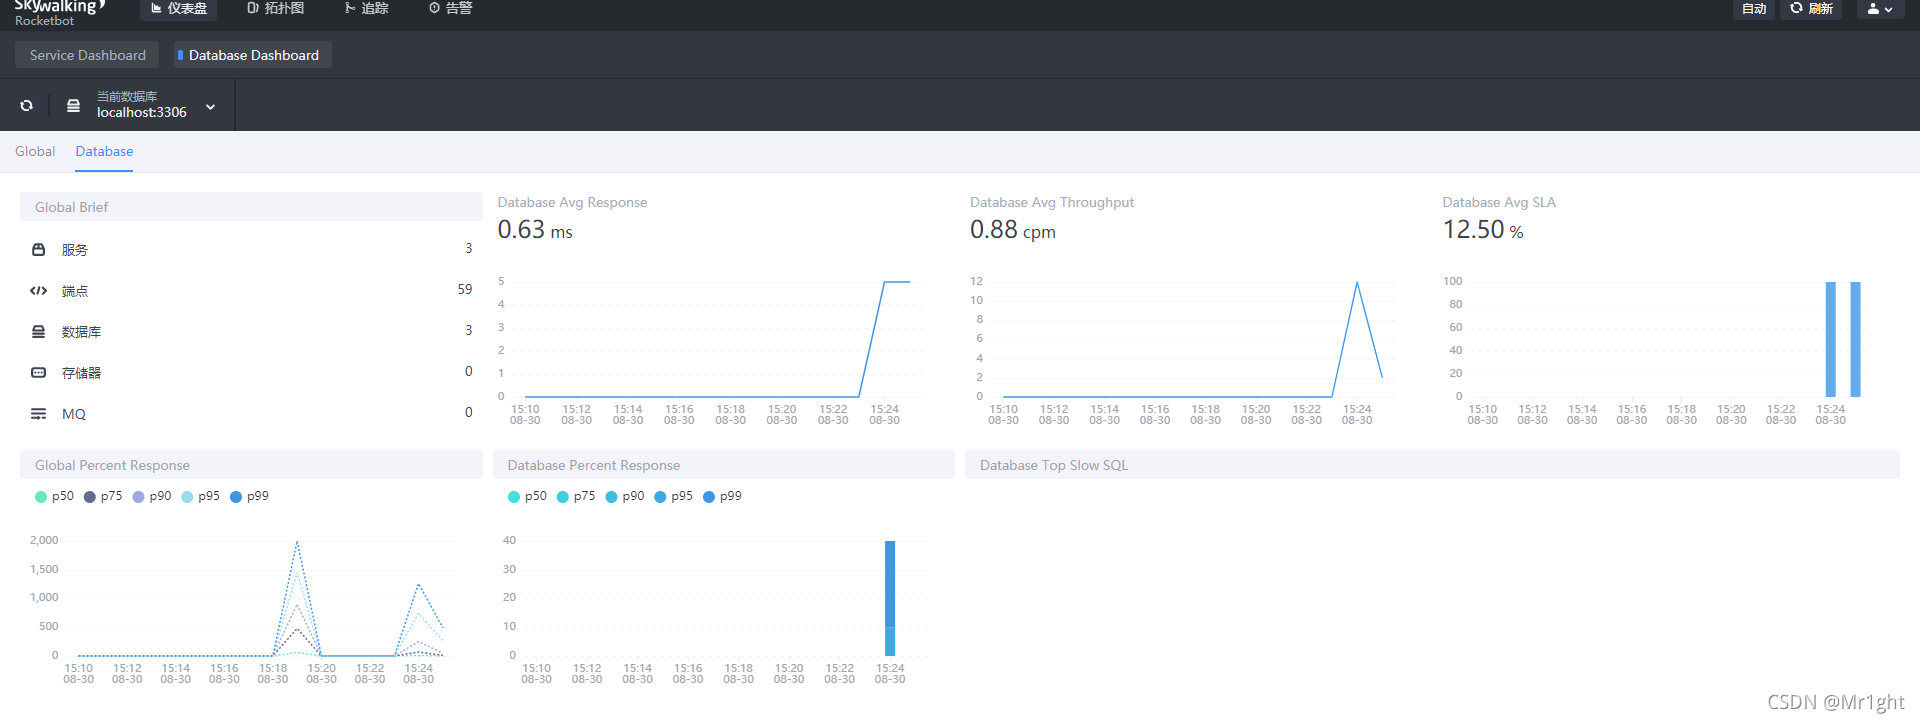Image resolution: width=1920 pixels, height=723 pixels.
Task: Toggle p50 in Global Percent Response legend
Action: pos(54,496)
